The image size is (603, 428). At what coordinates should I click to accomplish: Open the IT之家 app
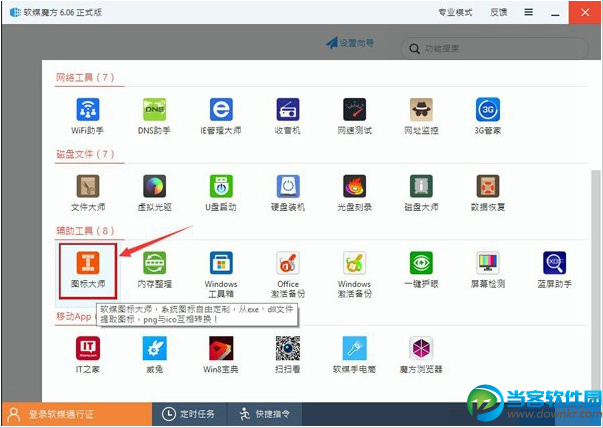point(88,355)
